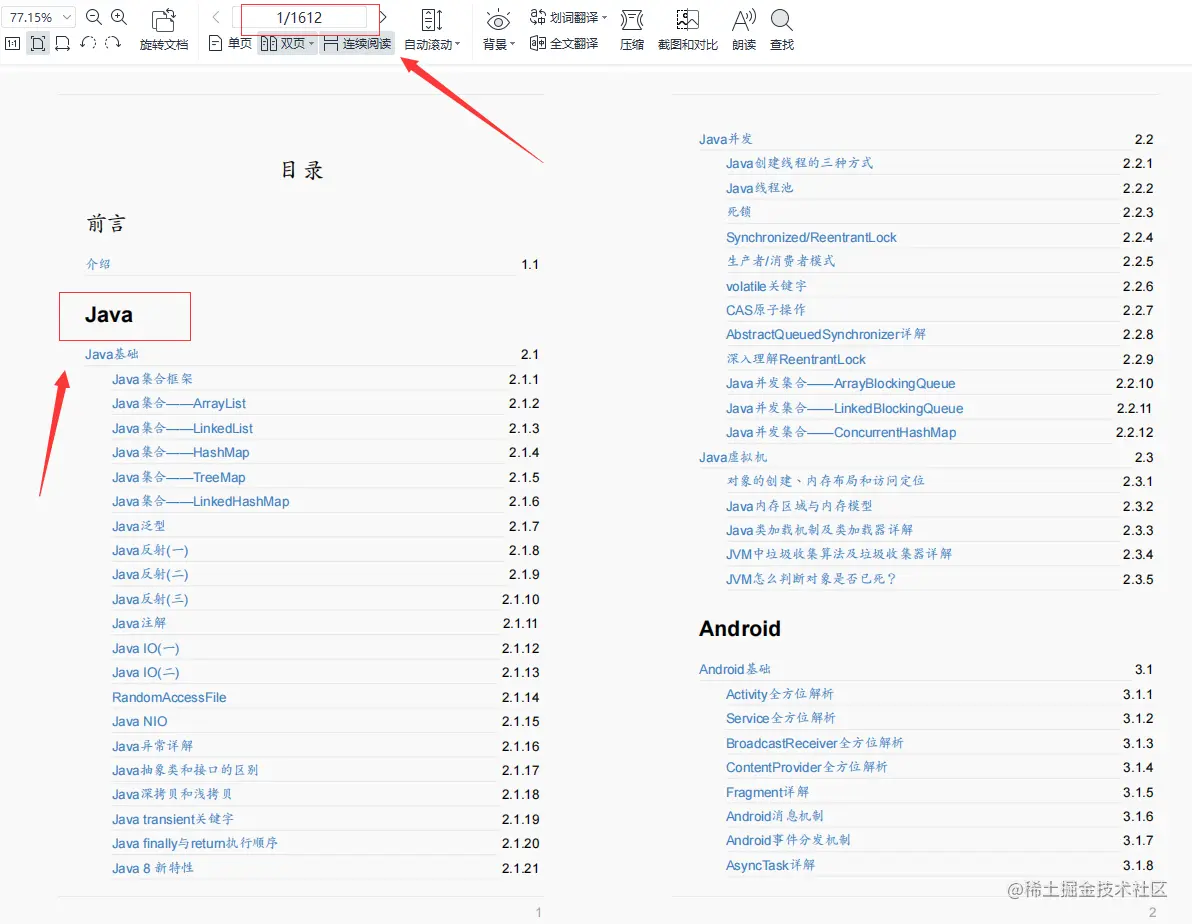
Task: Start 朗读 read aloud
Action: coord(744,30)
